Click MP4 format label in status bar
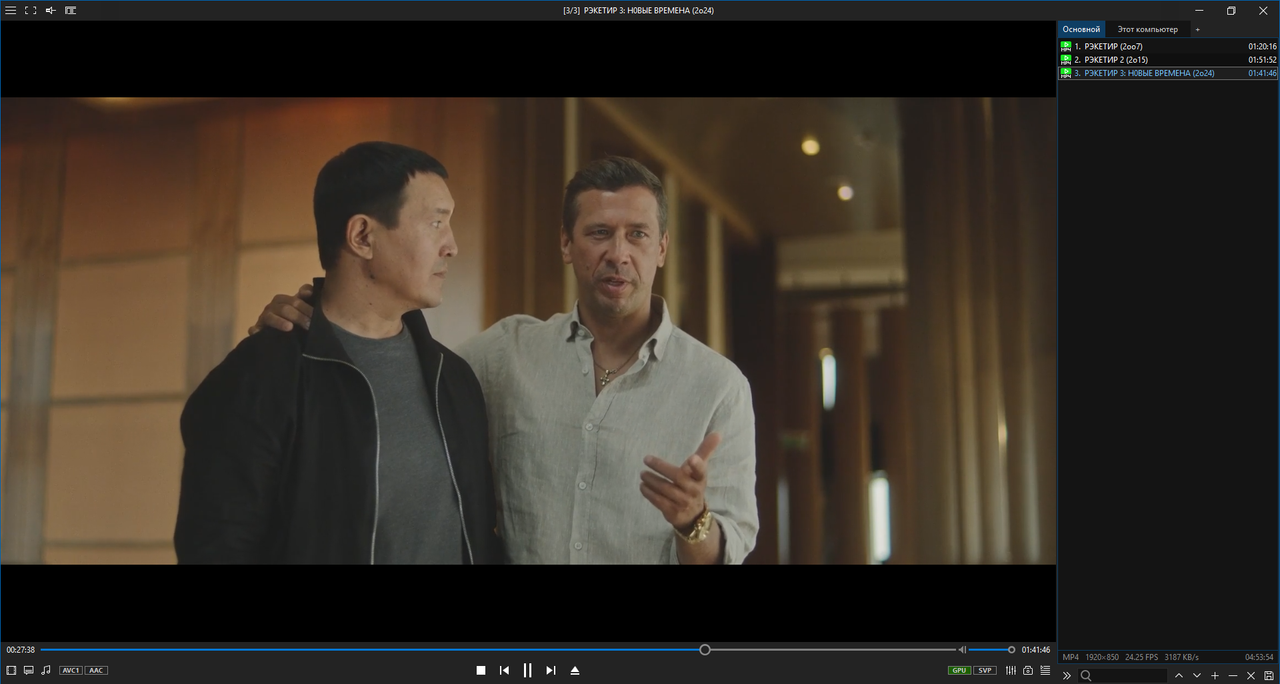Viewport: 1280px width, 684px height. tap(1070, 657)
